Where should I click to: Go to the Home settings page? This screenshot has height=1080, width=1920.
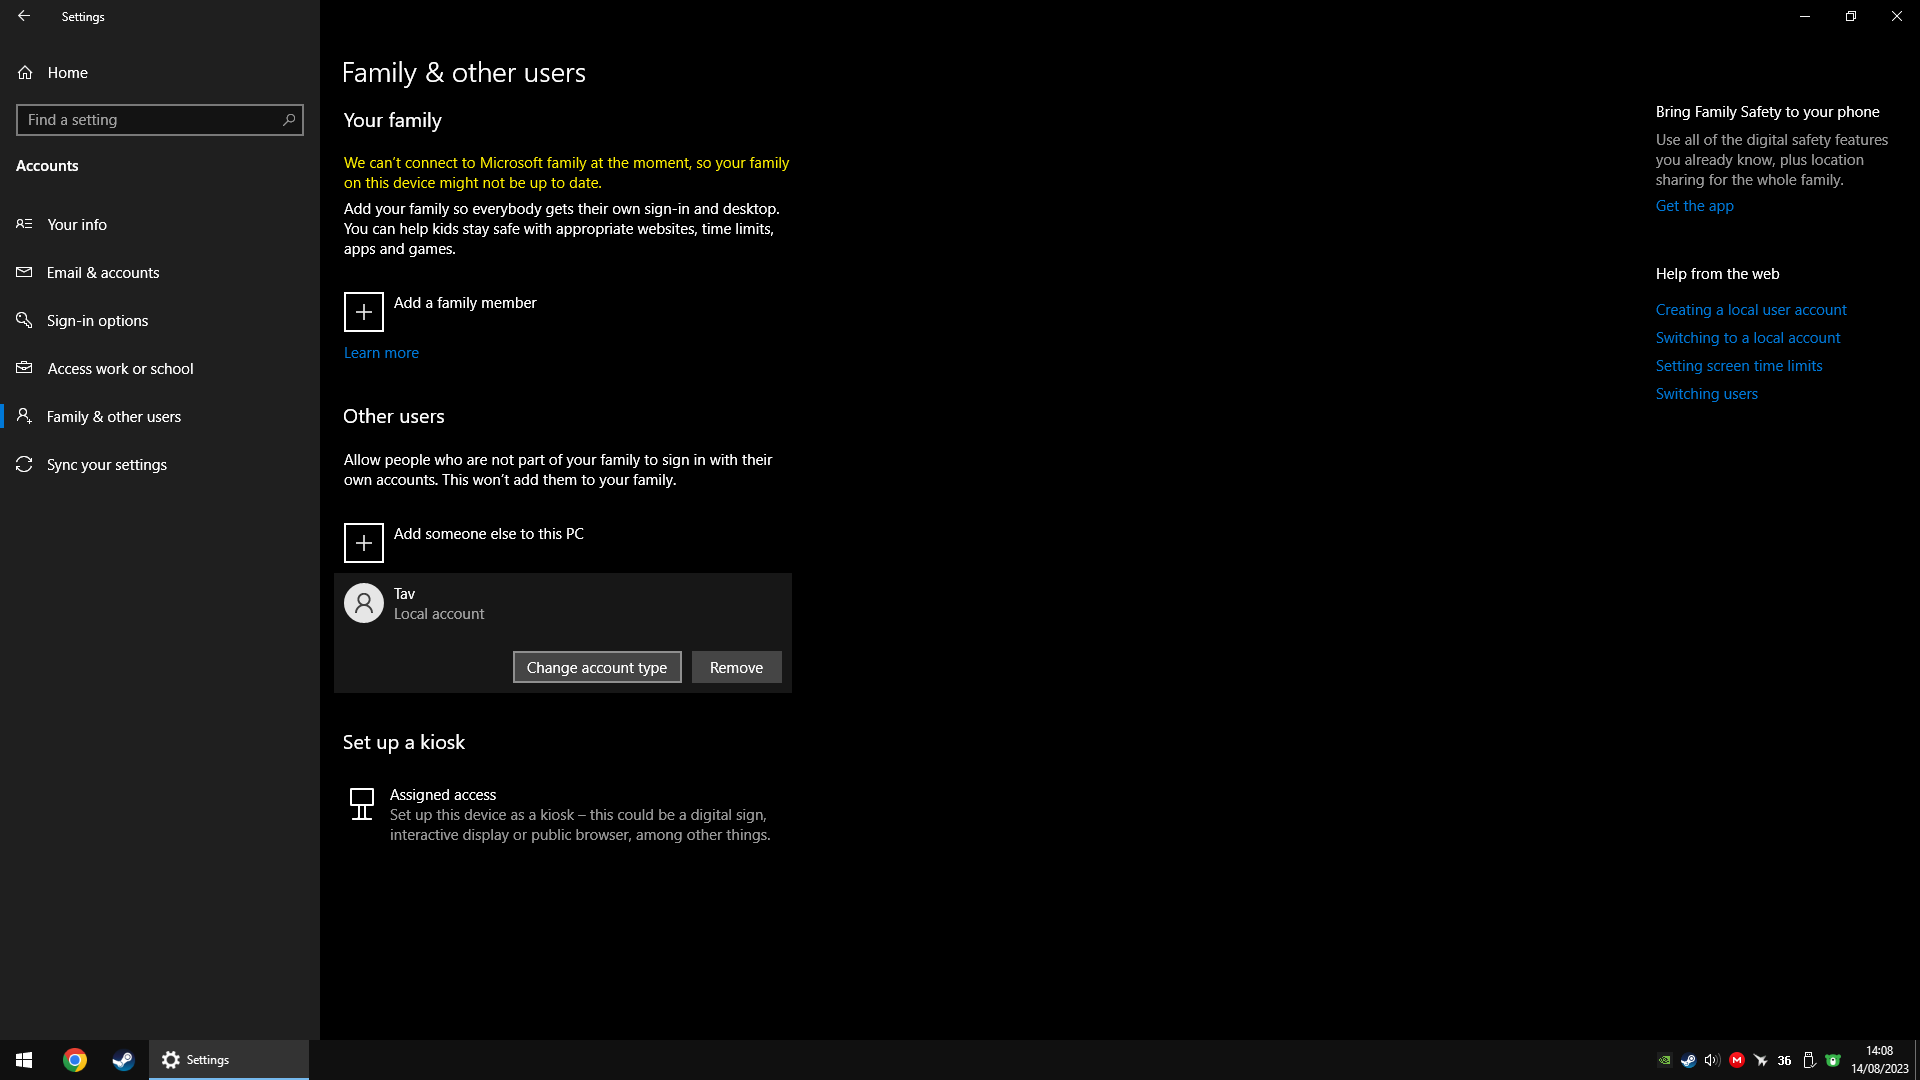pyautogui.click(x=67, y=72)
